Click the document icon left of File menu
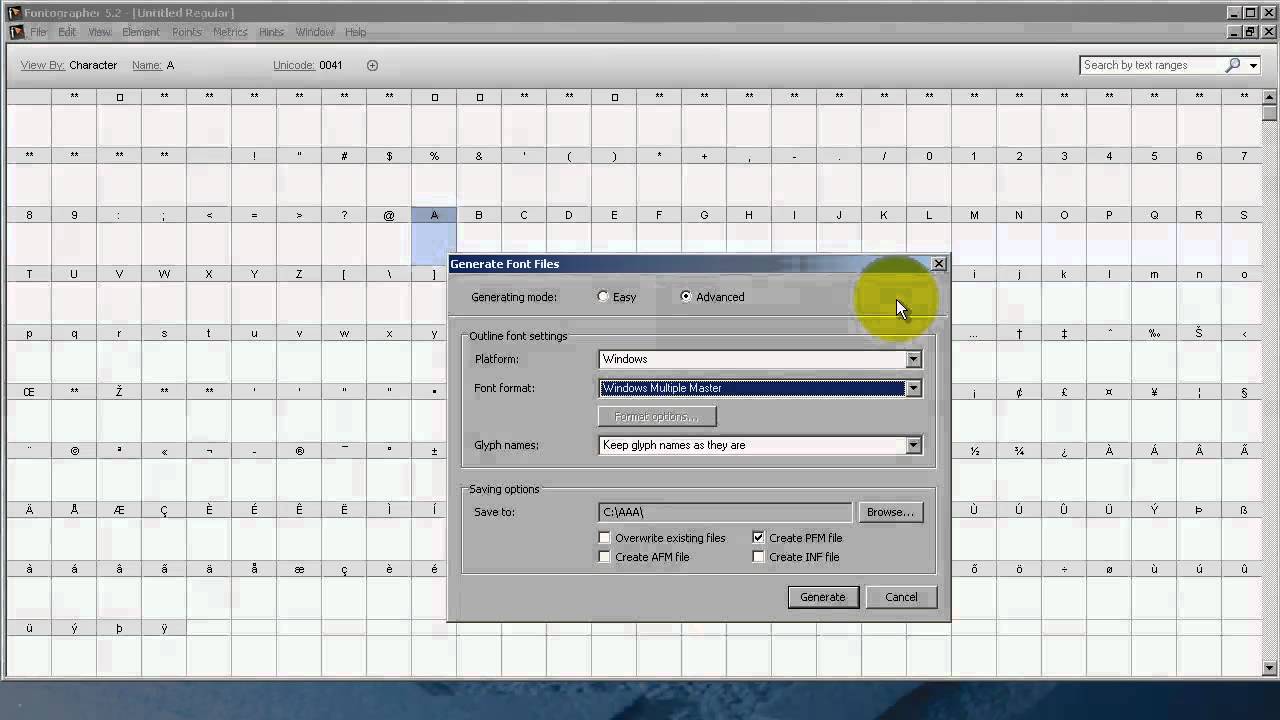 [x=16, y=32]
